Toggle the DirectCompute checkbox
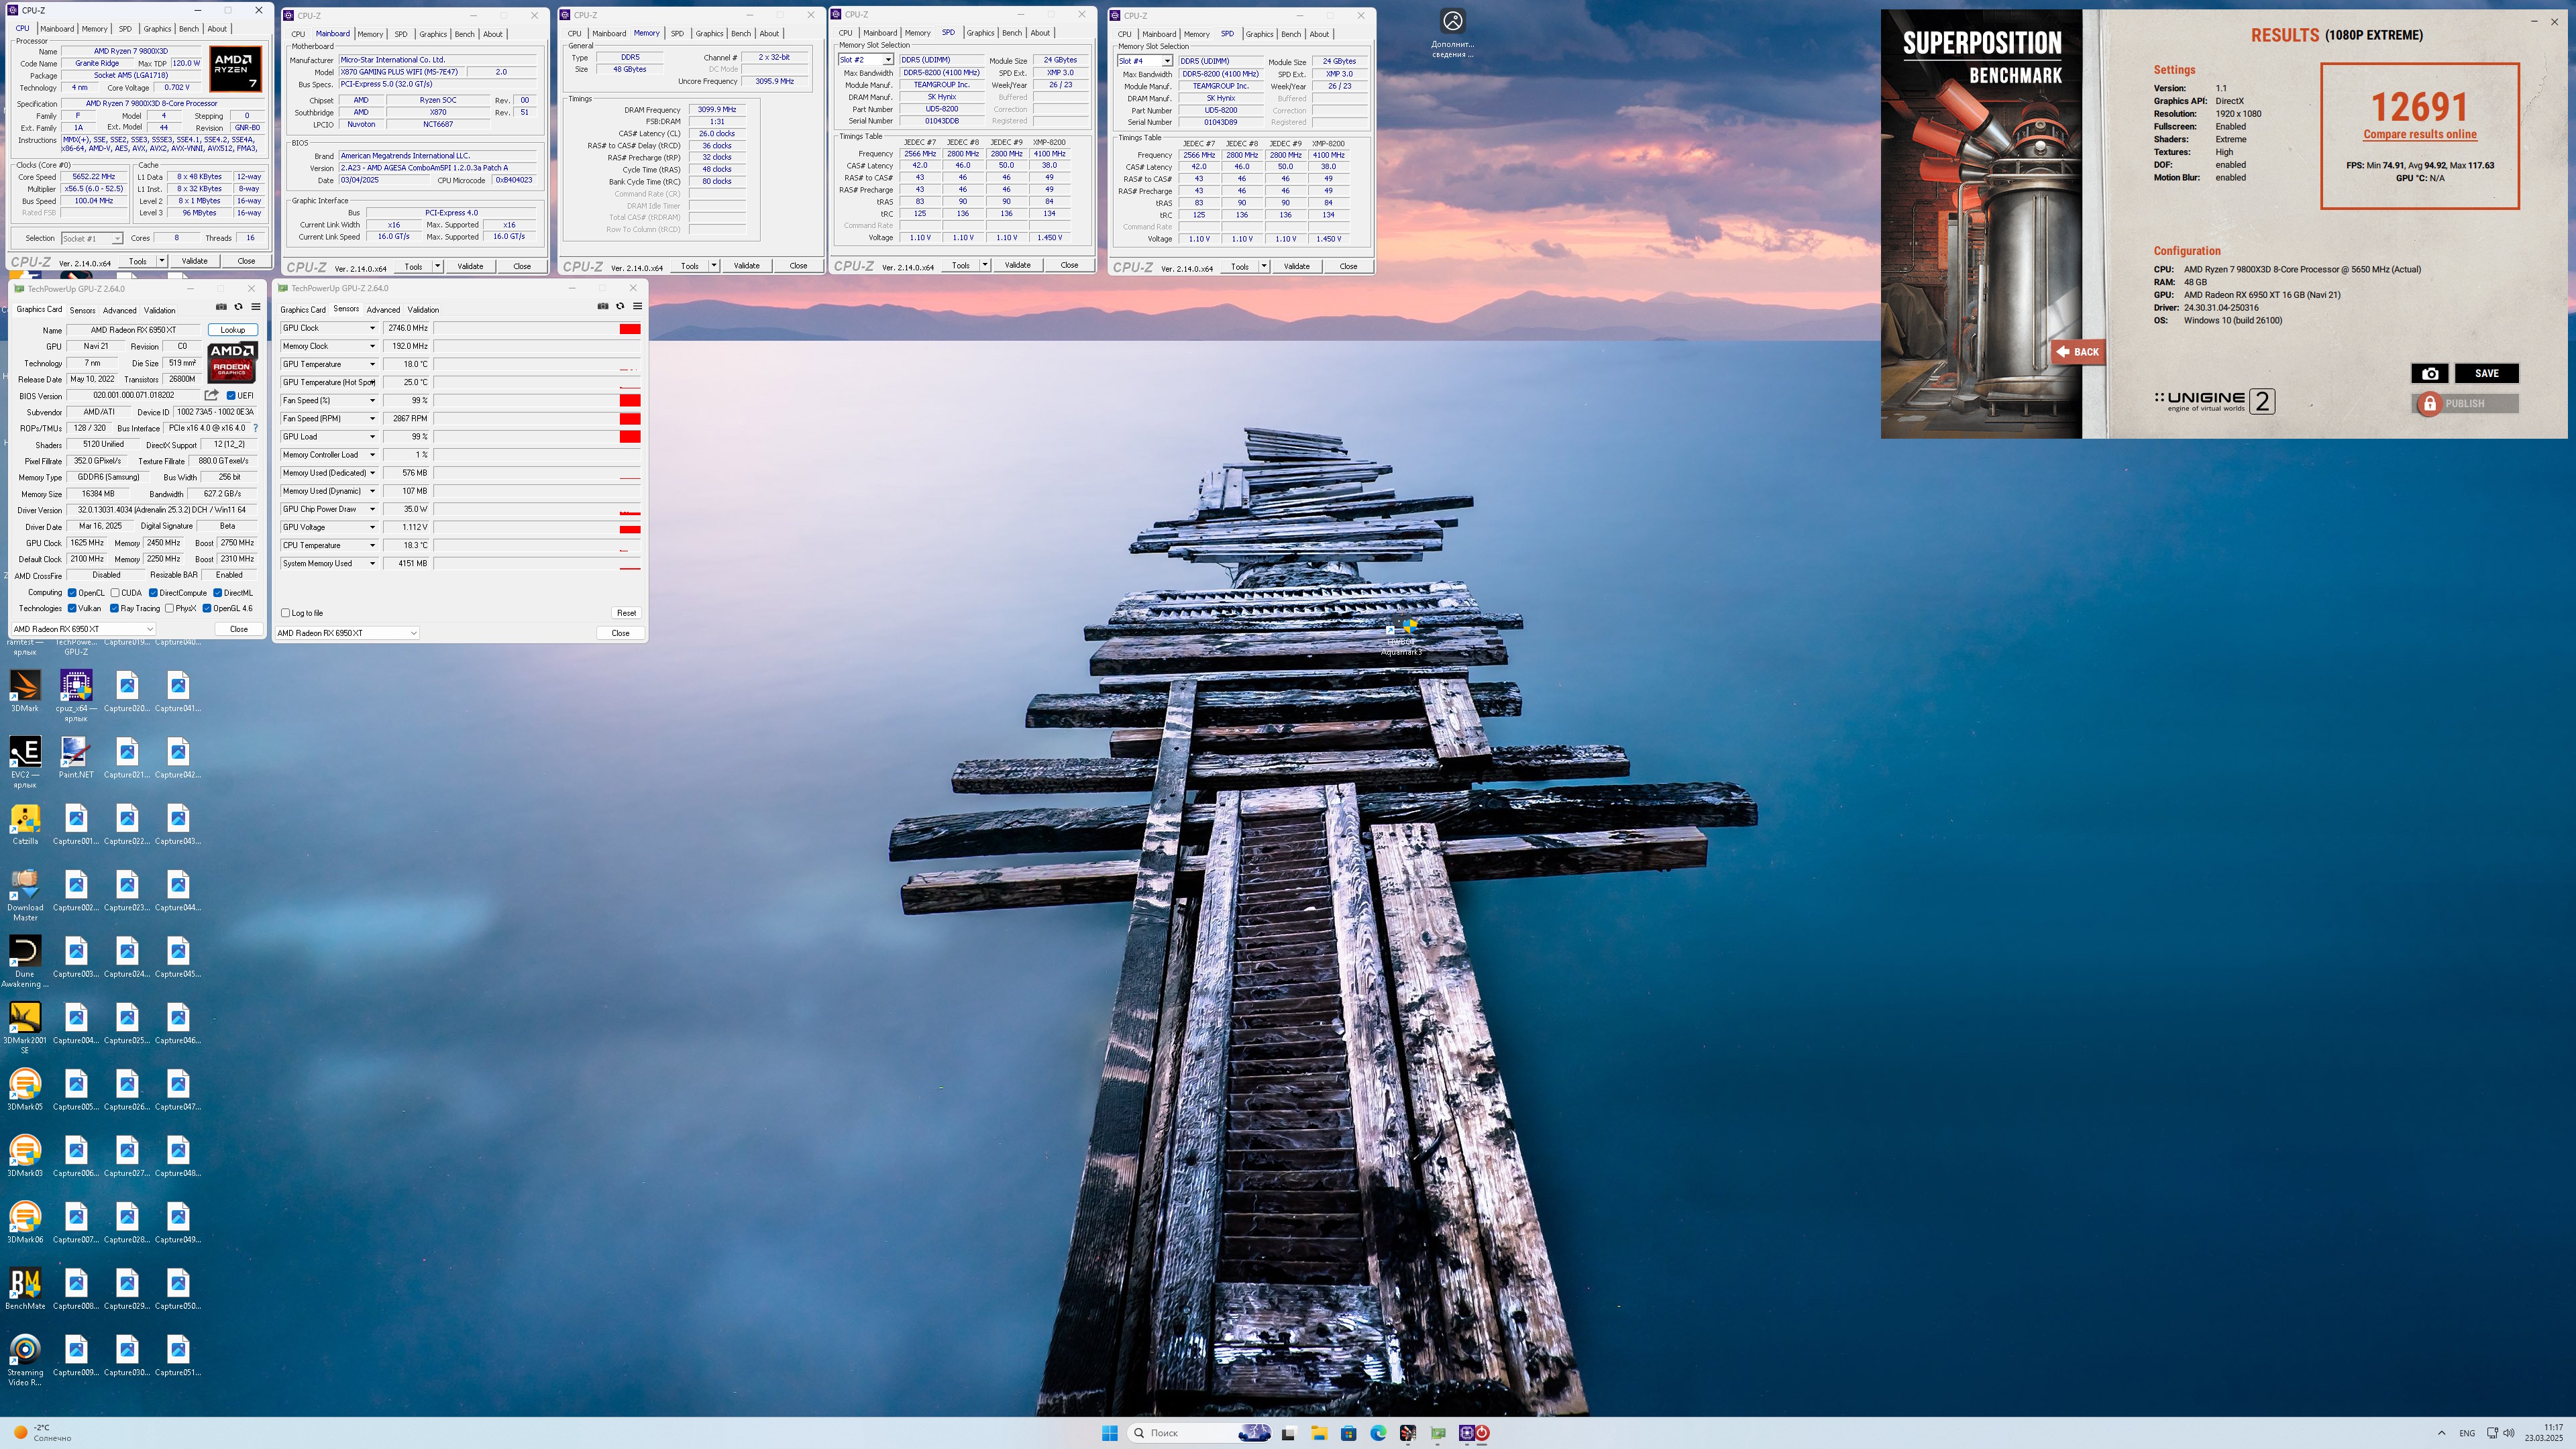Viewport: 2576px width, 1449px height. point(153,593)
